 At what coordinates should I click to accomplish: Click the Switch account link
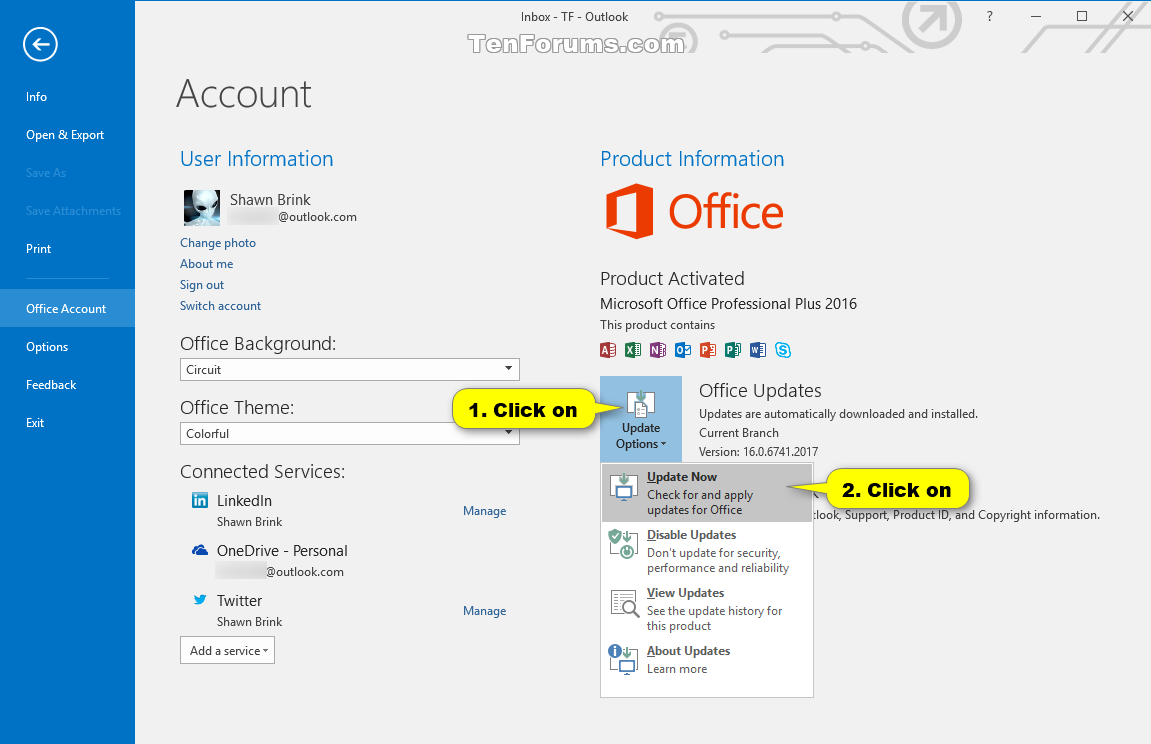(220, 306)
